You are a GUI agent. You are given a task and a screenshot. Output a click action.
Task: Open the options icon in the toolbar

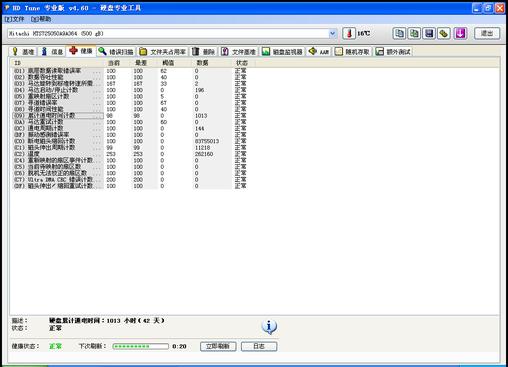pos(444,33)
